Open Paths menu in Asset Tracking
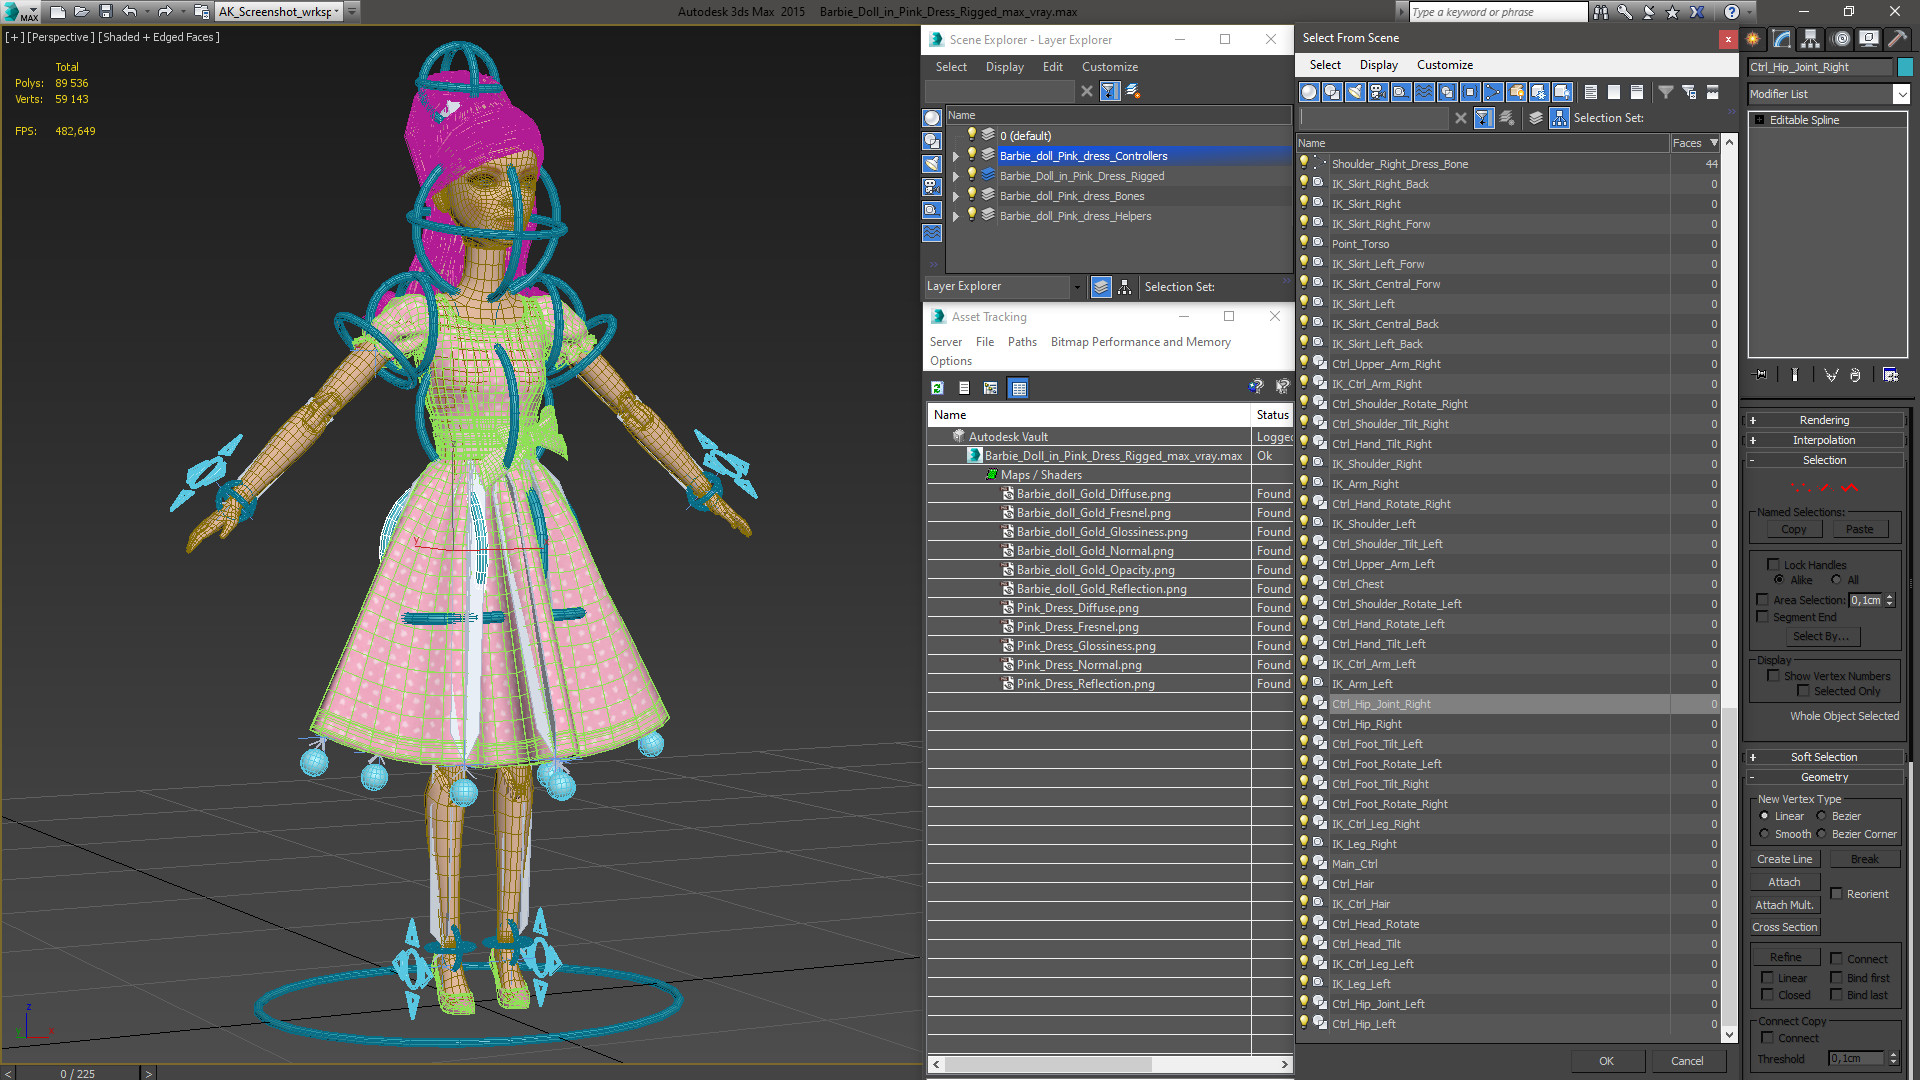The height and width of the screenshot is (1080, 1920). click(x=1022, y=342)
